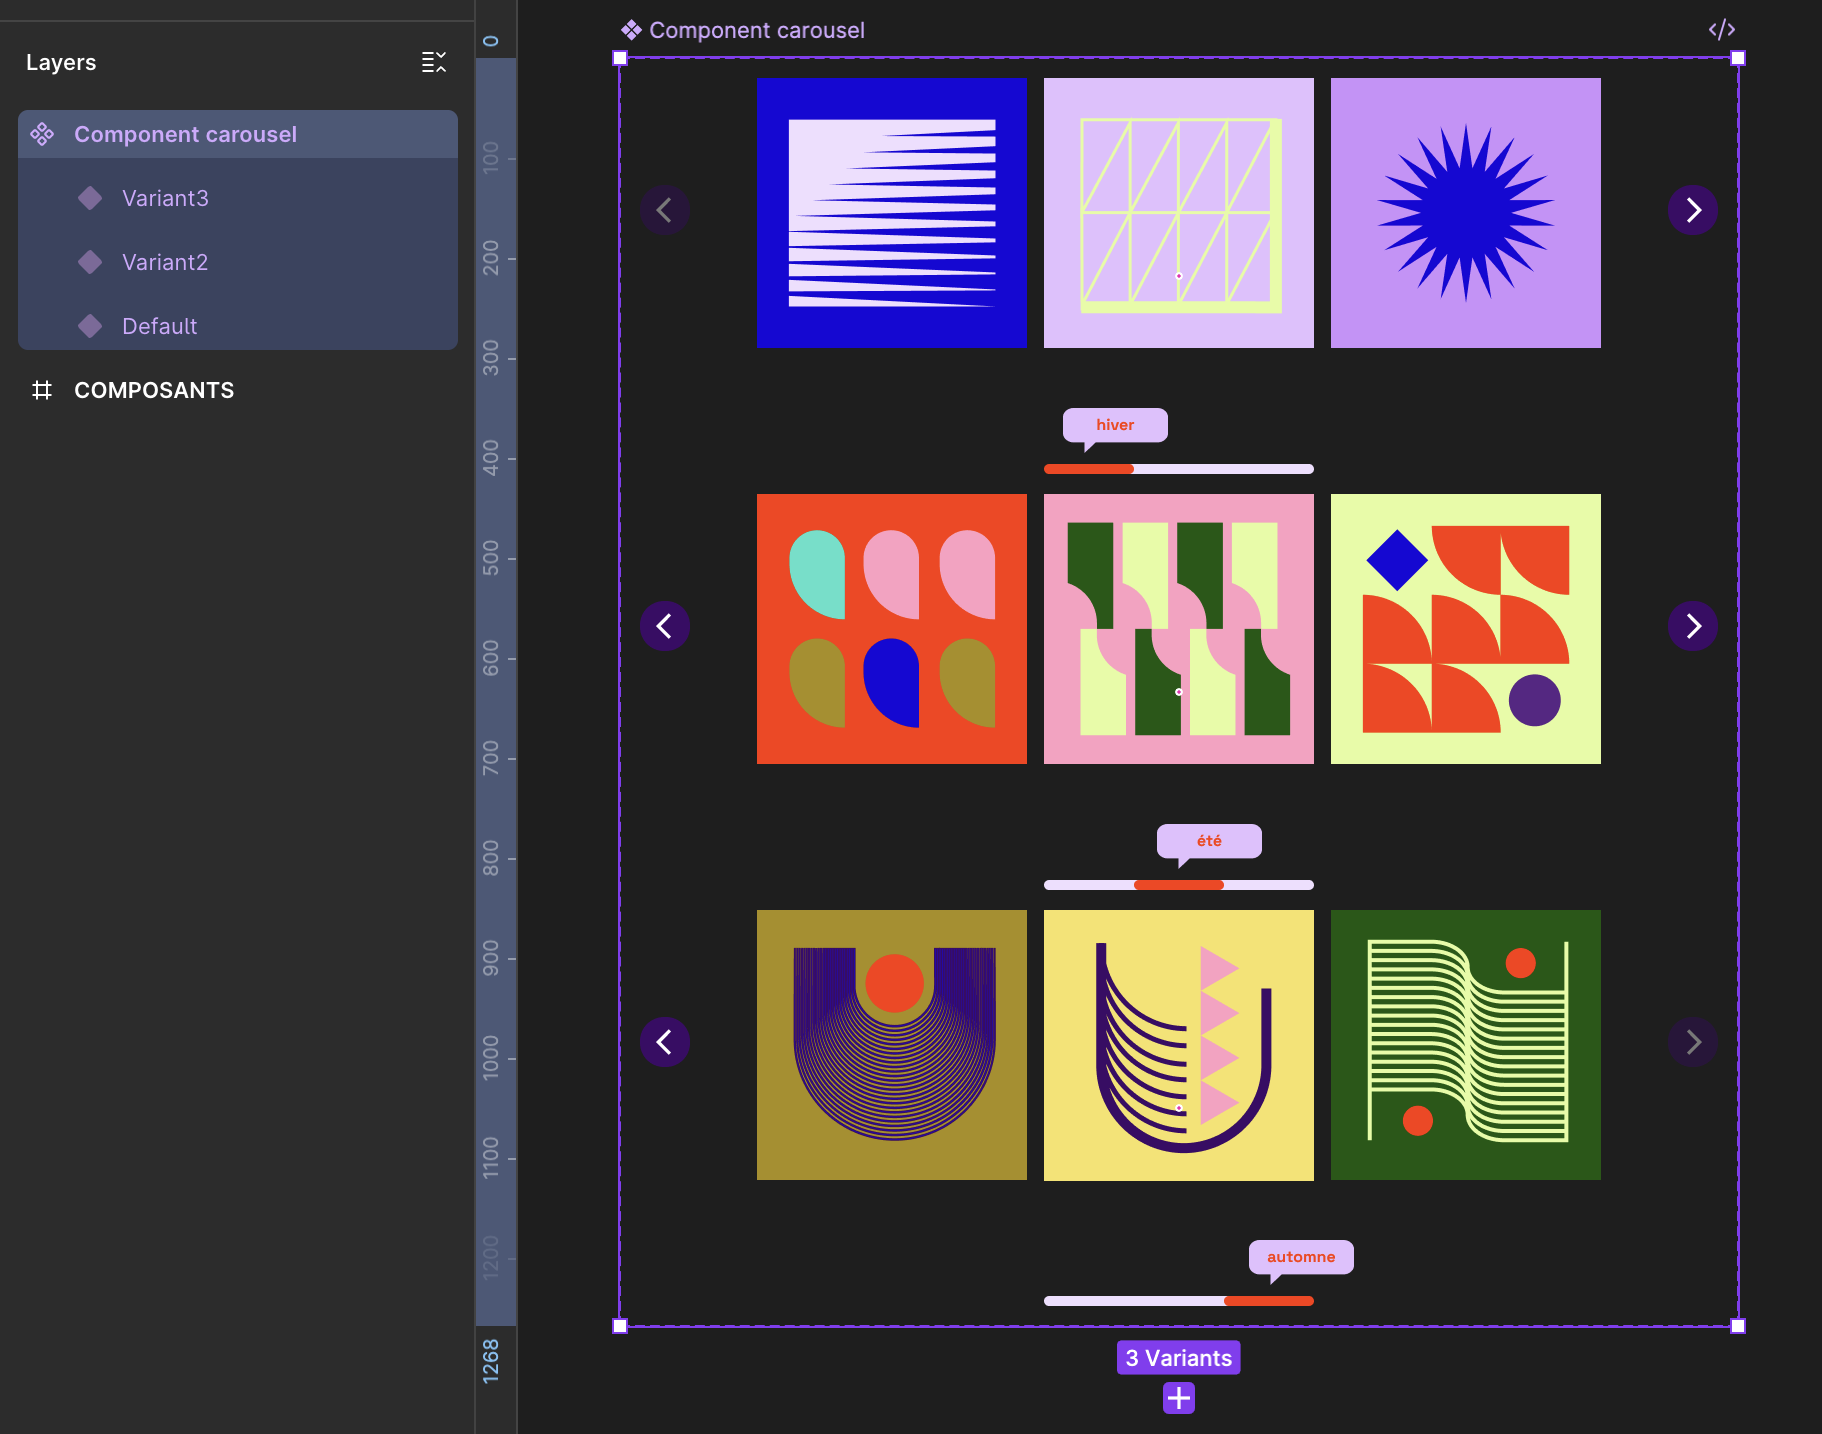The height and width of the screenshot is (1434, 1822).
Task: Select the Variant2 layer
Action: [x=165, y=262]
